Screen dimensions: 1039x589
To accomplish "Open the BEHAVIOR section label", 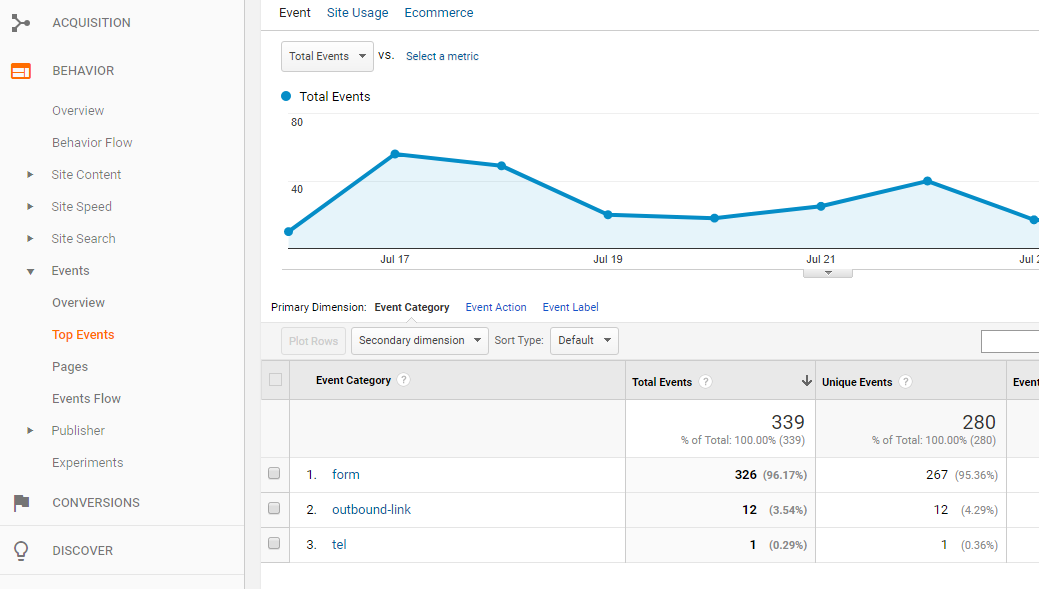I will [83, 71].
